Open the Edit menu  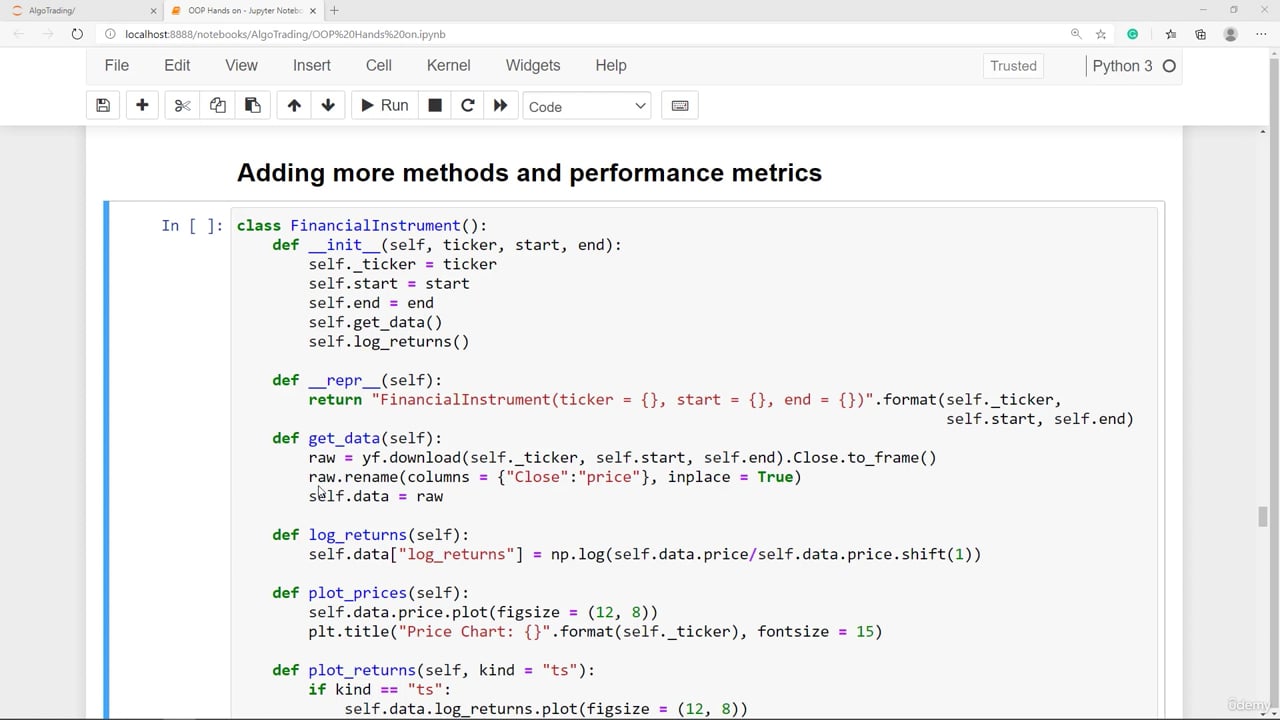coord(177,65)
